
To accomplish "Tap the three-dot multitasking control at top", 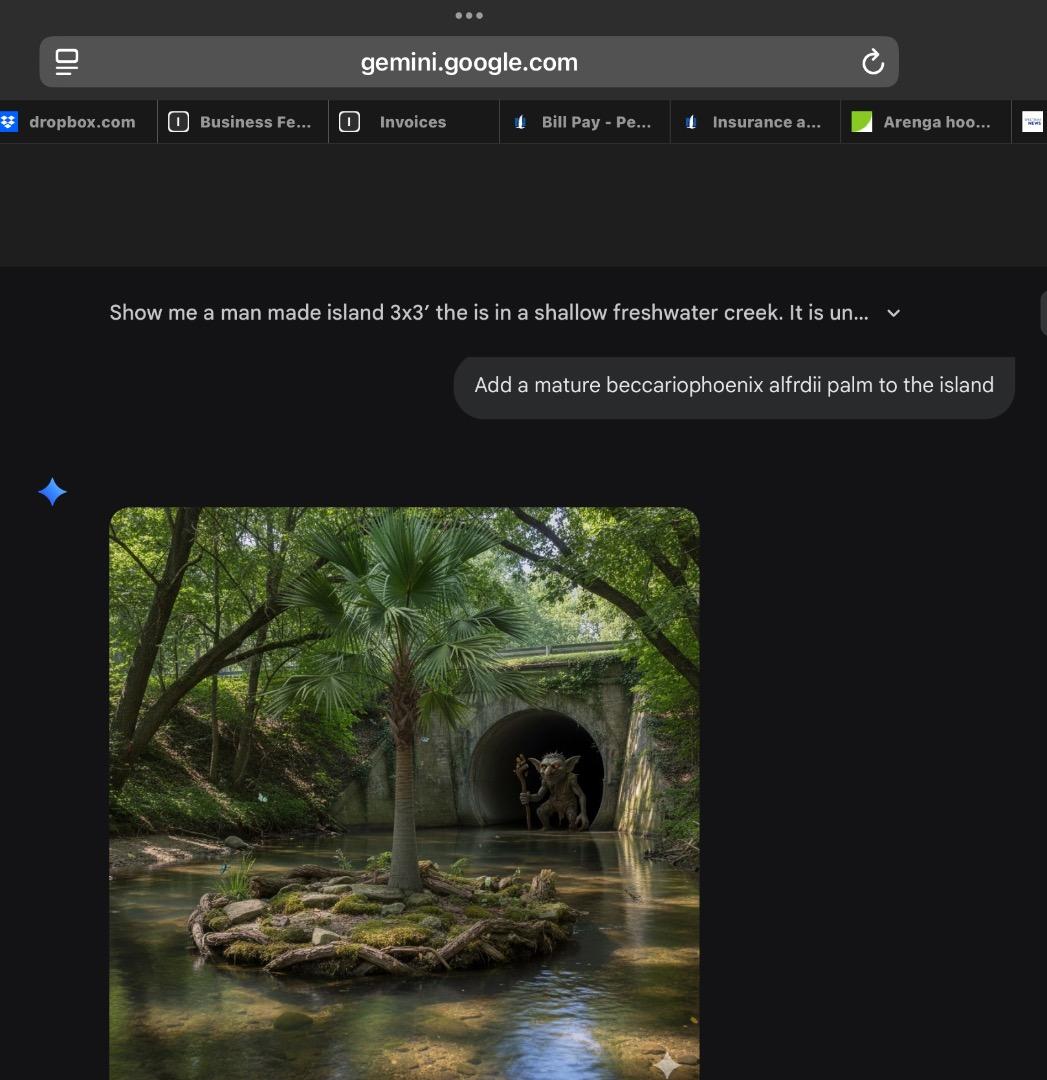I will 468,15.
